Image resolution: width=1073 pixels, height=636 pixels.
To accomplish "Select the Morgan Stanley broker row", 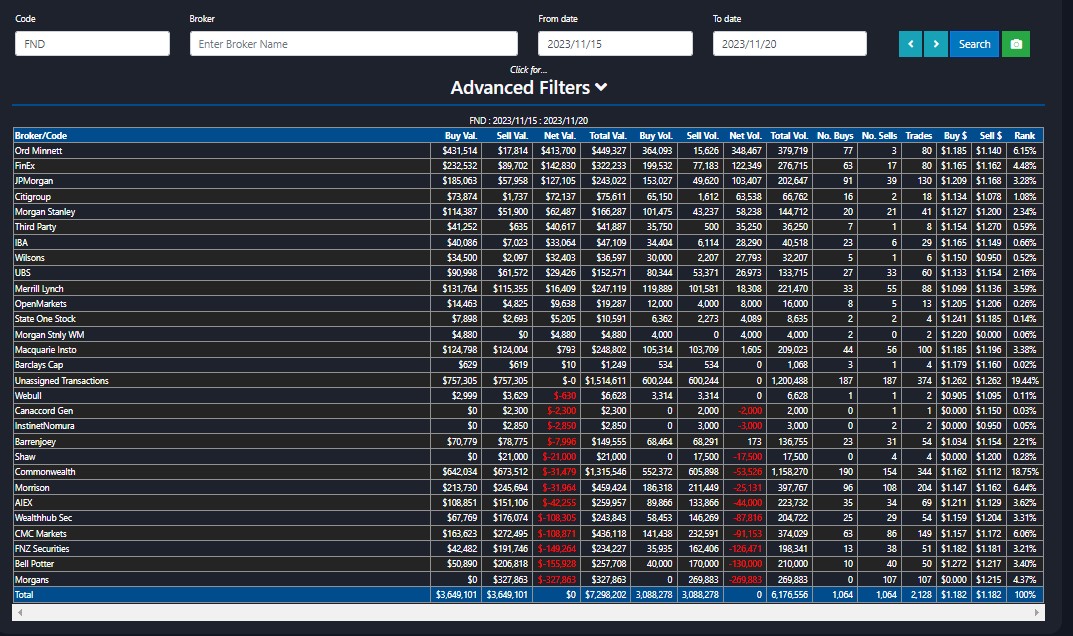I will [x=528, y=212].
